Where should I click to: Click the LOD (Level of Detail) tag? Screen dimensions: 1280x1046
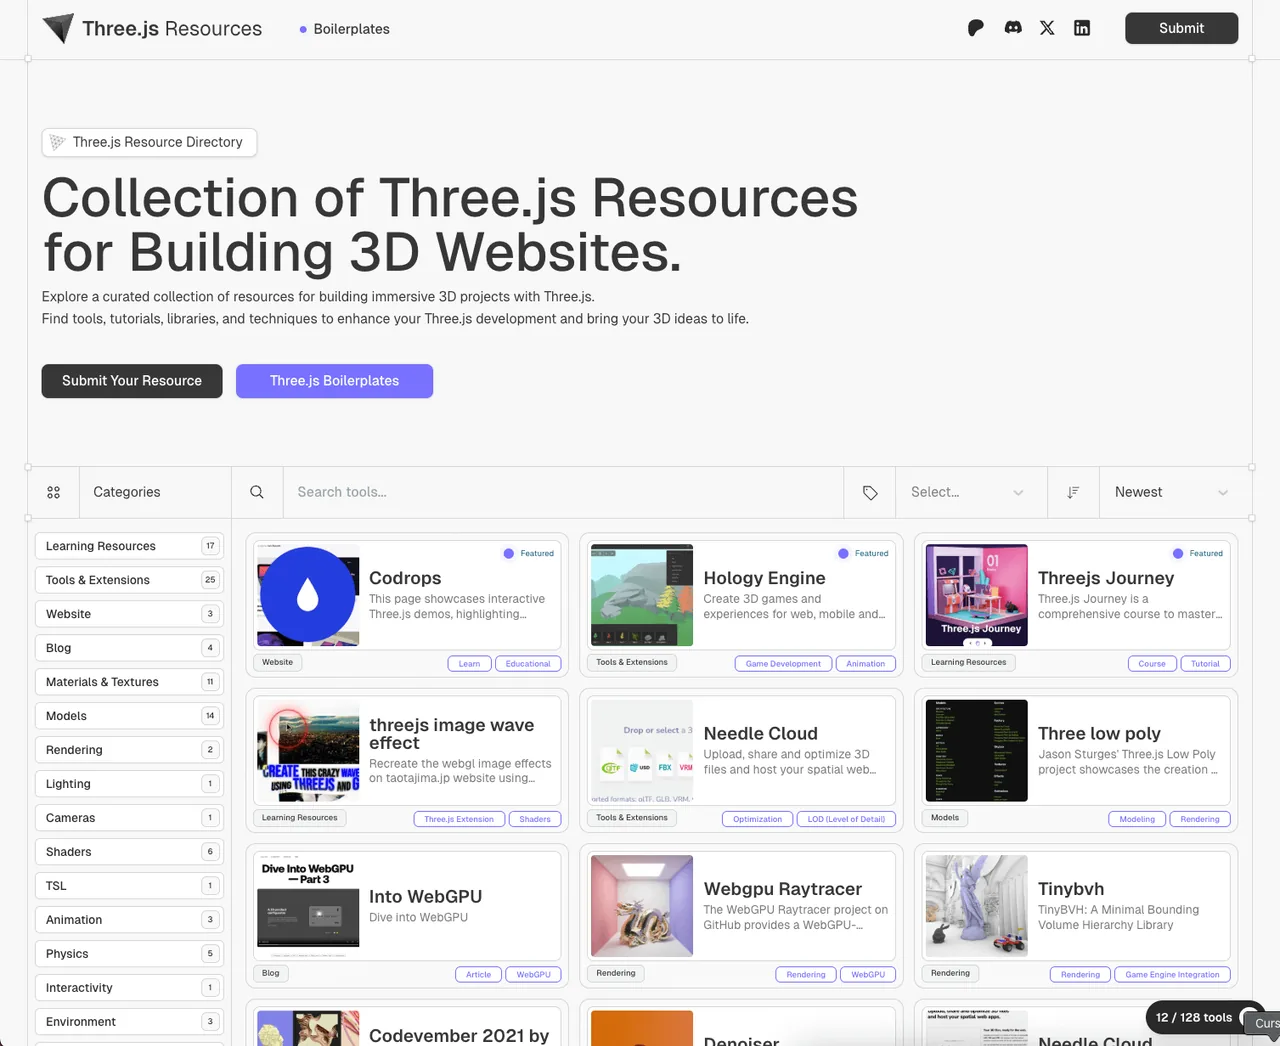846,819
